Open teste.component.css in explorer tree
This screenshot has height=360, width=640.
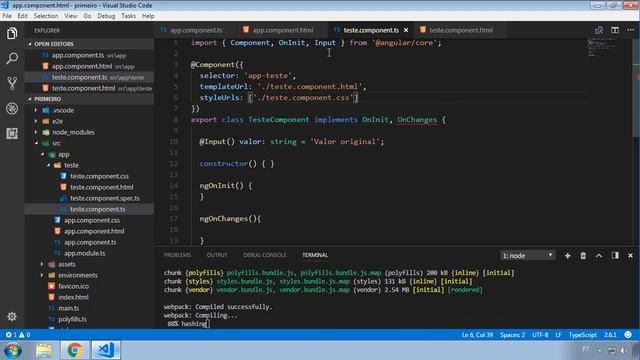[x=99, y=176]
